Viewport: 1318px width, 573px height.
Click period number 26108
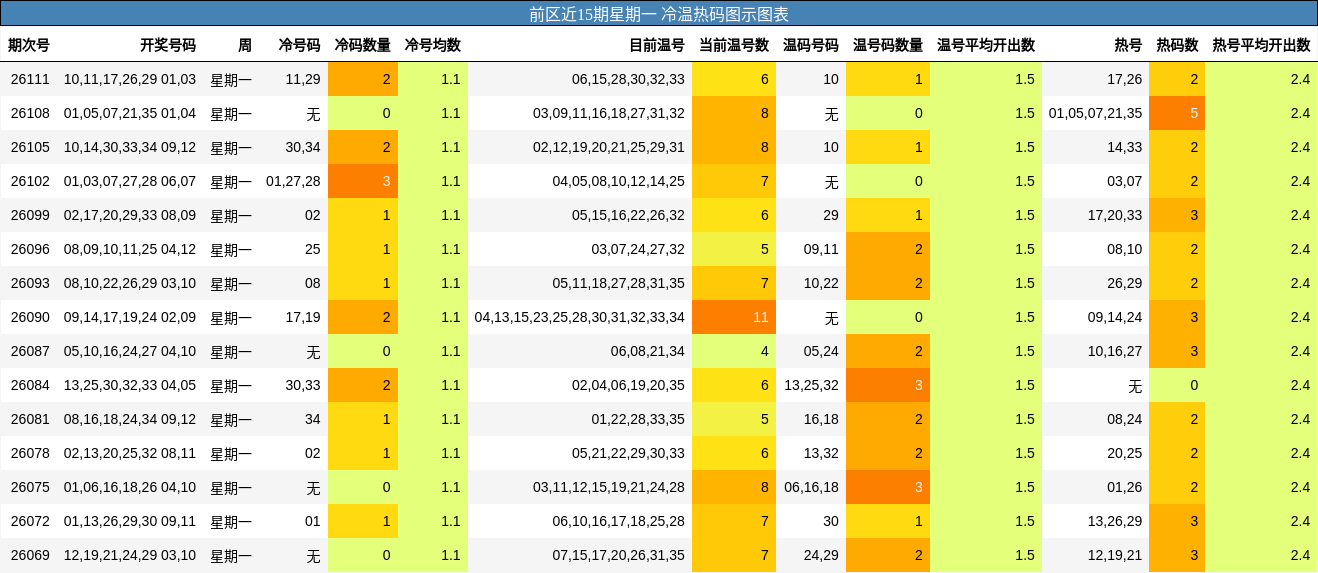tap(30, 113)
